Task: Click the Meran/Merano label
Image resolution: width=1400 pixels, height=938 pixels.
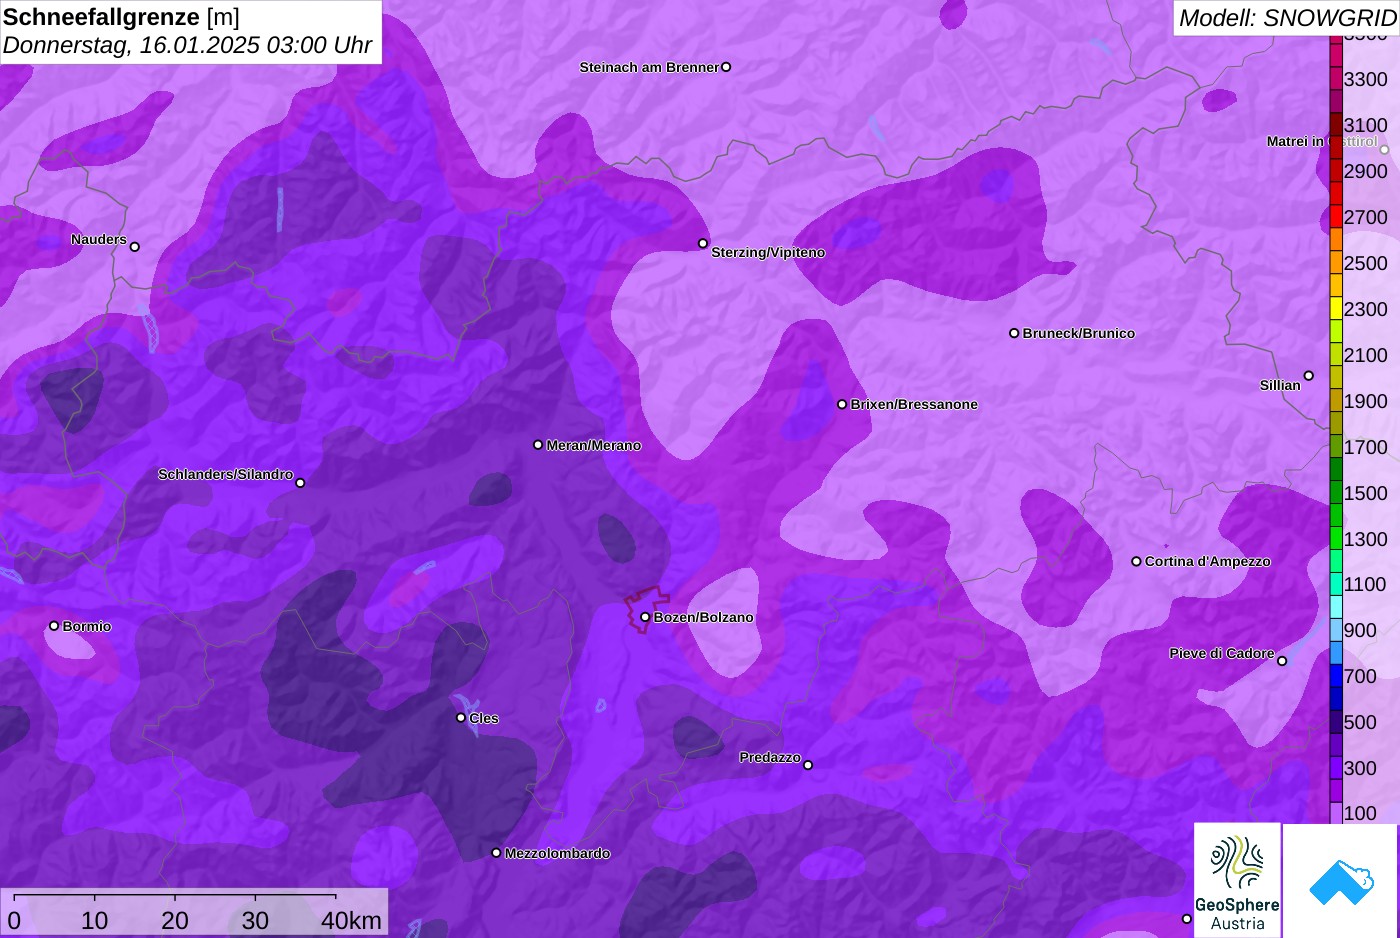Action: click(594, 446)
